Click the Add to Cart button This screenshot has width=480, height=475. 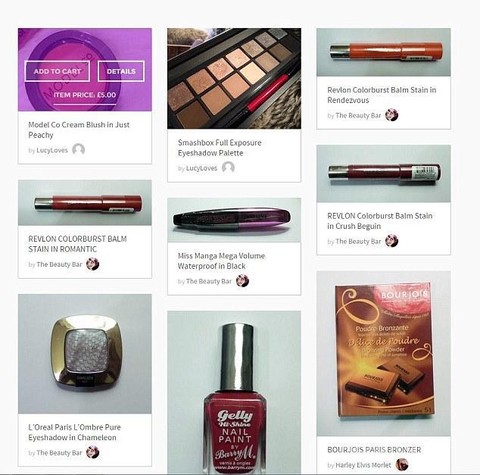(x=57, y=71)
